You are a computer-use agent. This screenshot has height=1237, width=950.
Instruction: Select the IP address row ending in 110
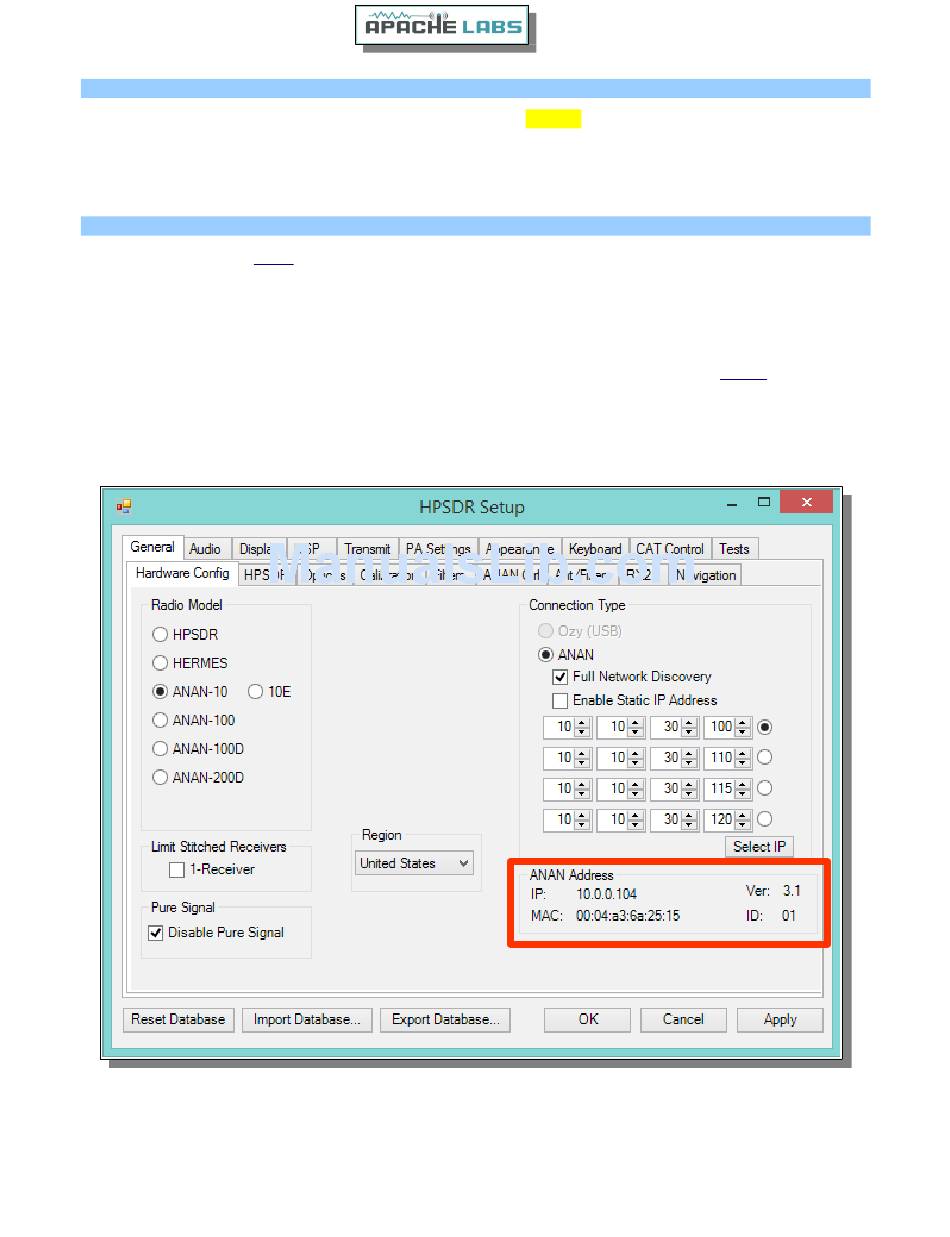point(765,757)
